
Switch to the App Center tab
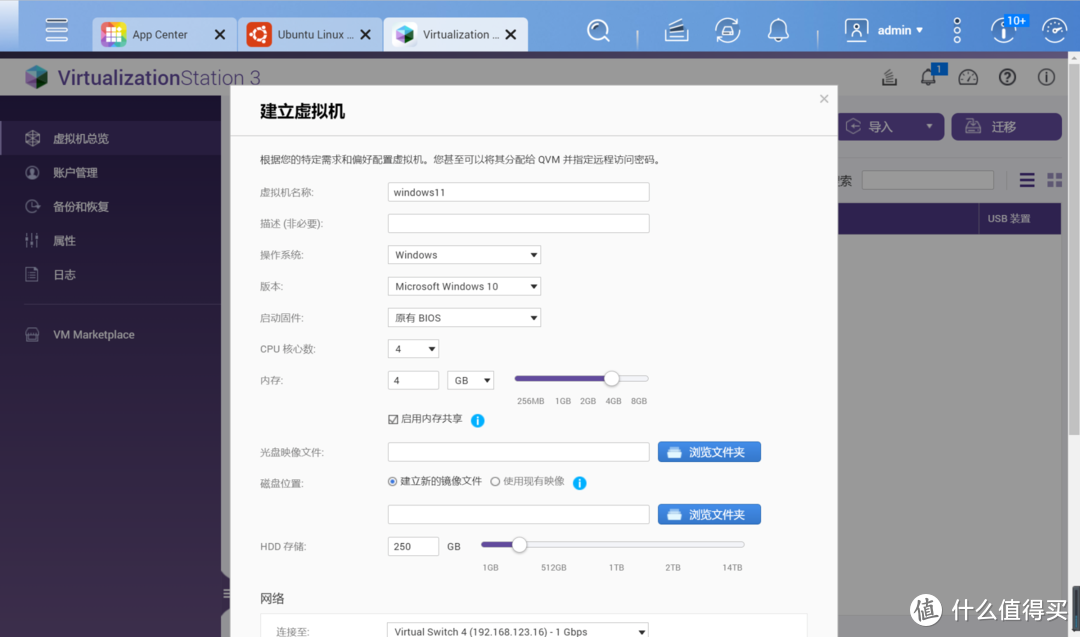[x=163, y=34]
